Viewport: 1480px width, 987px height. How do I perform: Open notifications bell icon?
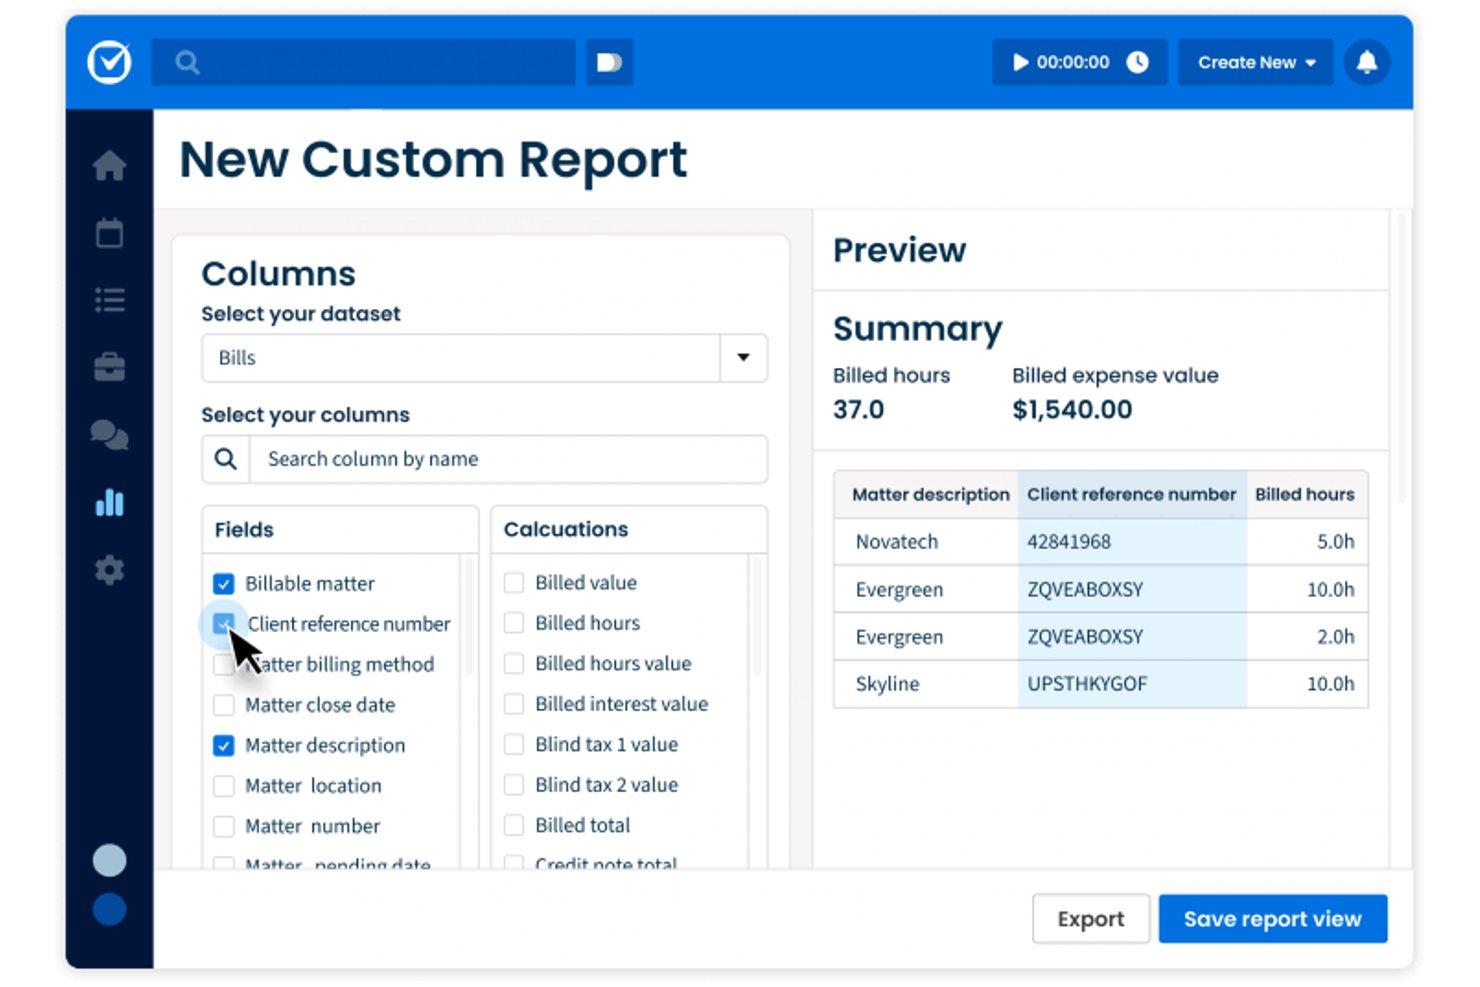[x=1366, y=62]
